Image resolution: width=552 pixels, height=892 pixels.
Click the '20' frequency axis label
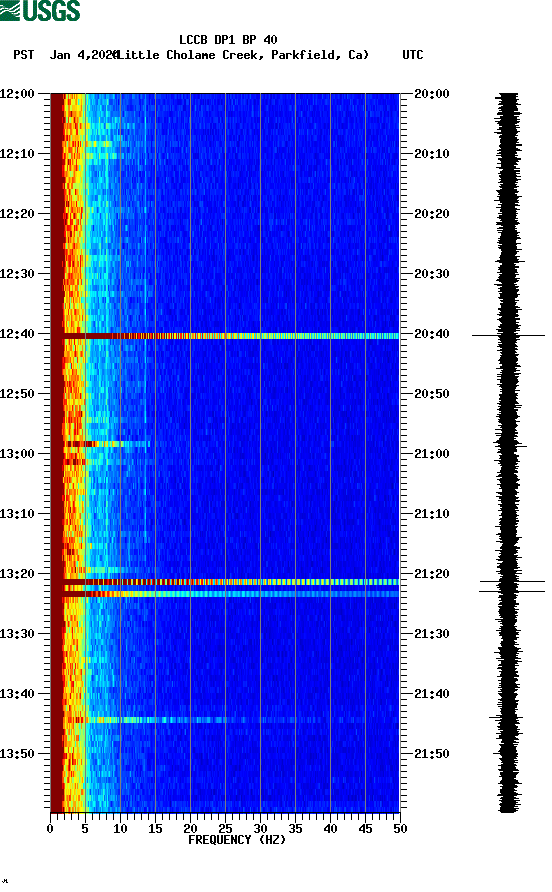(190, 829)
